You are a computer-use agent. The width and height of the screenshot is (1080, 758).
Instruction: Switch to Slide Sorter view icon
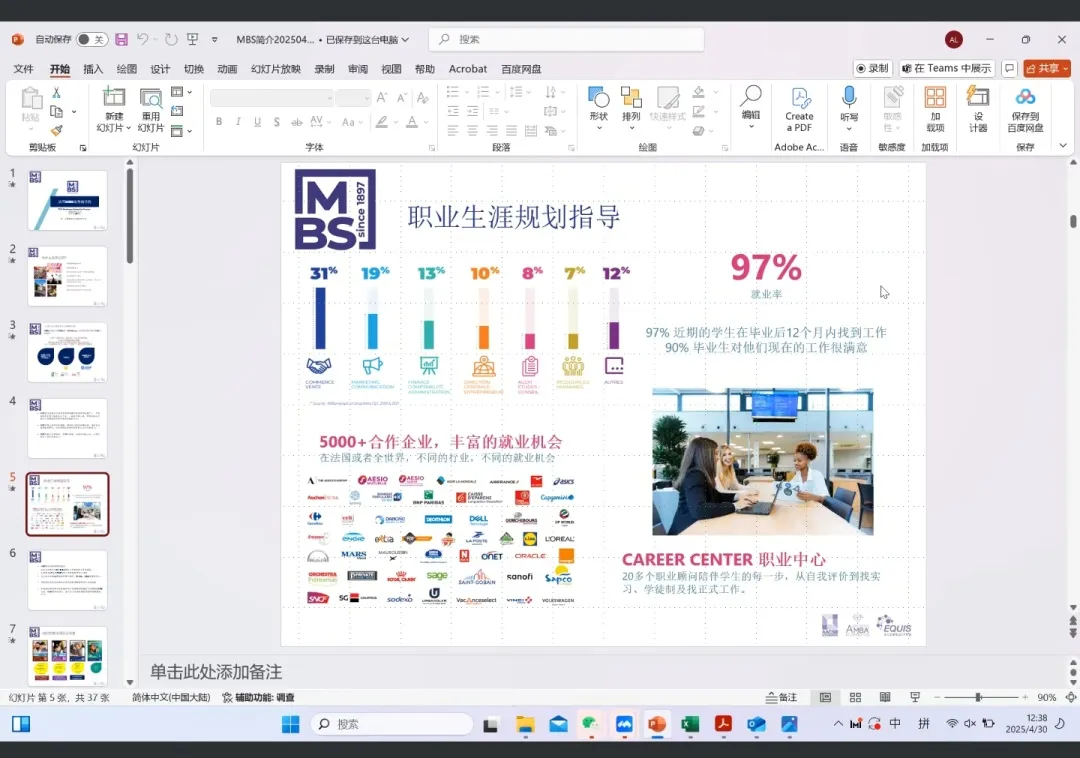855,697
